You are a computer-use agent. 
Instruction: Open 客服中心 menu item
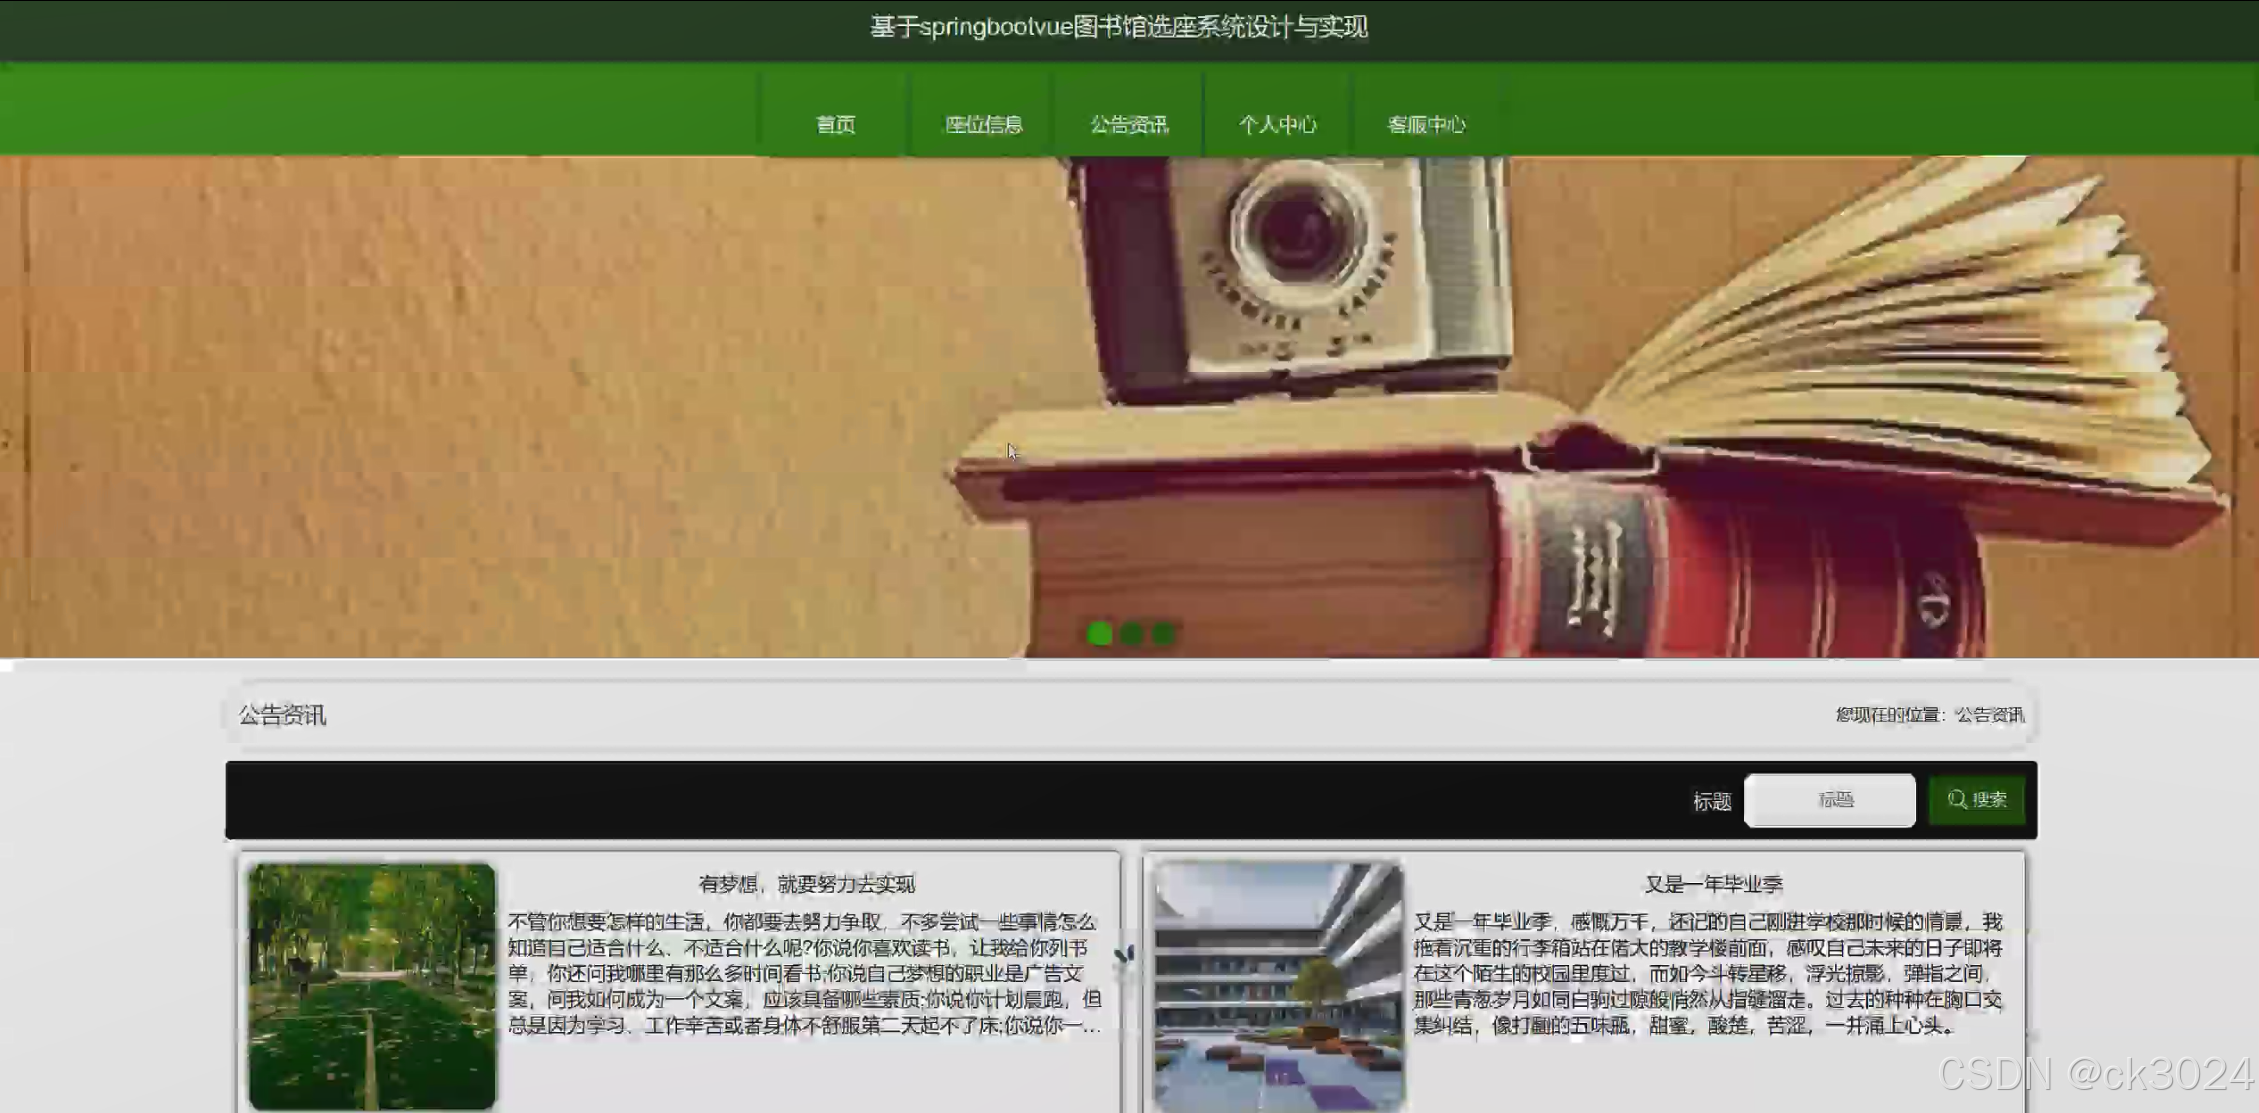pyautogui.click(x=1426, y=124)
